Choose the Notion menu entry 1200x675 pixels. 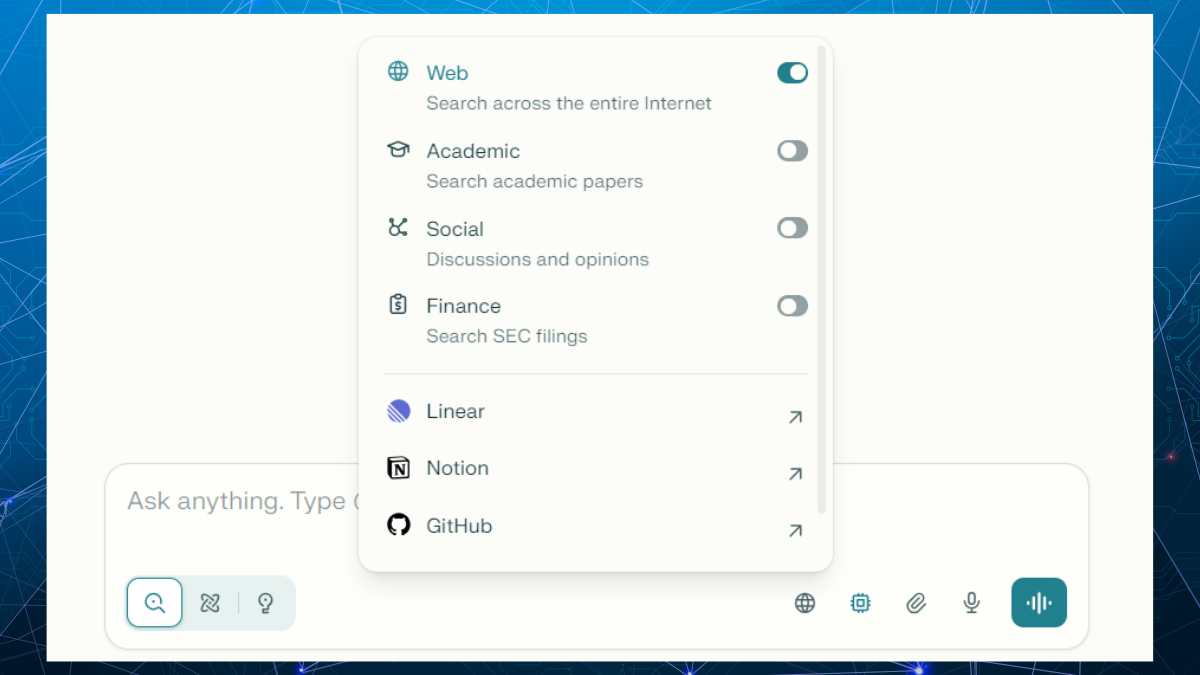[x=457, y=469]
